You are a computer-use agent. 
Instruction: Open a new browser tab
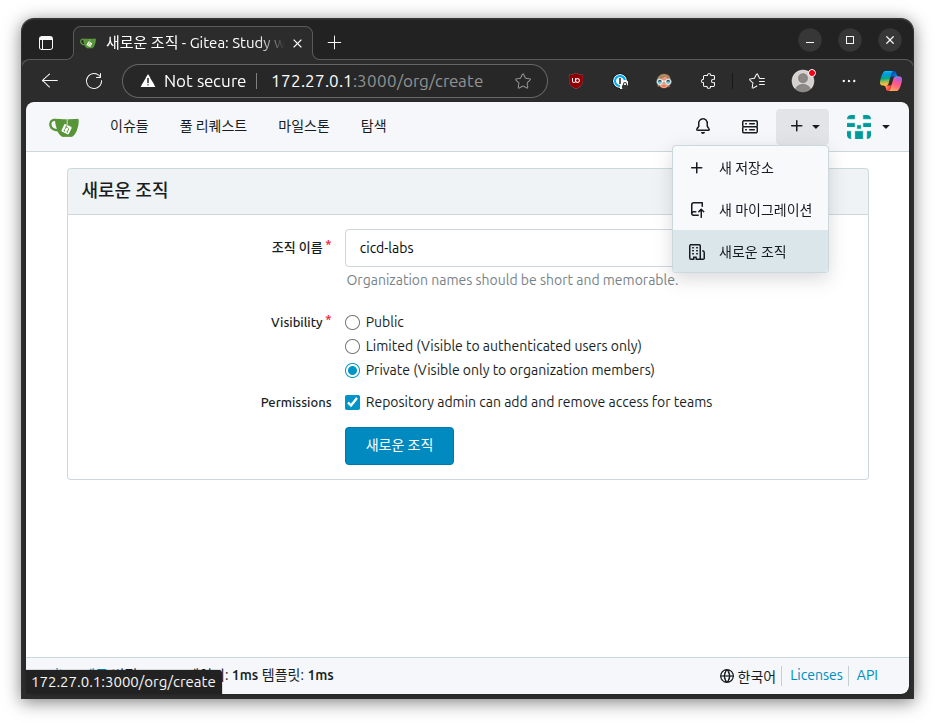[335, 43]
